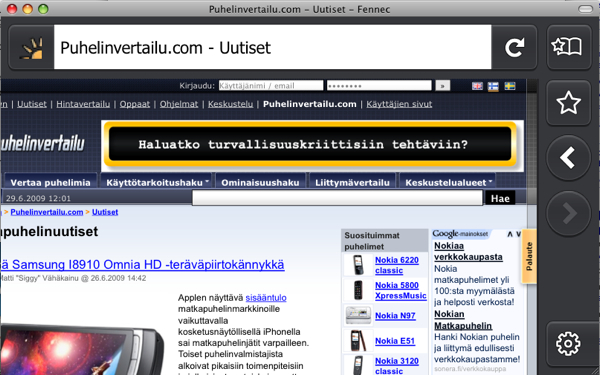The width and height of the screenshot is (600, 375).
Task: Expand the Keskustelualueet dropdown tab
Action: (448, 182)
